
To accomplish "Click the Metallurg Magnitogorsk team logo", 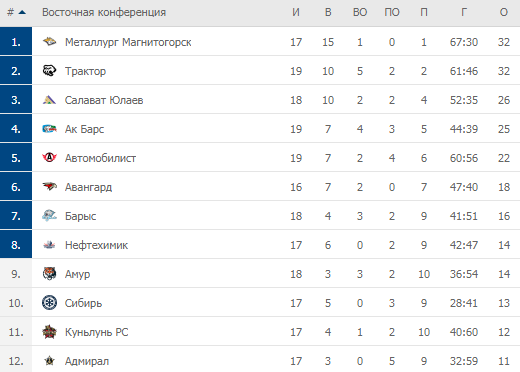I will [49, 42].
